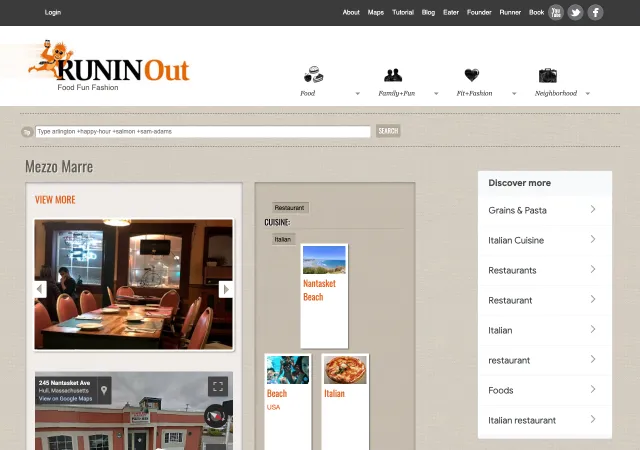Open Italian restaurant chevron in Discover more
This screenshot has width=640, height=450.
[593, 419]
